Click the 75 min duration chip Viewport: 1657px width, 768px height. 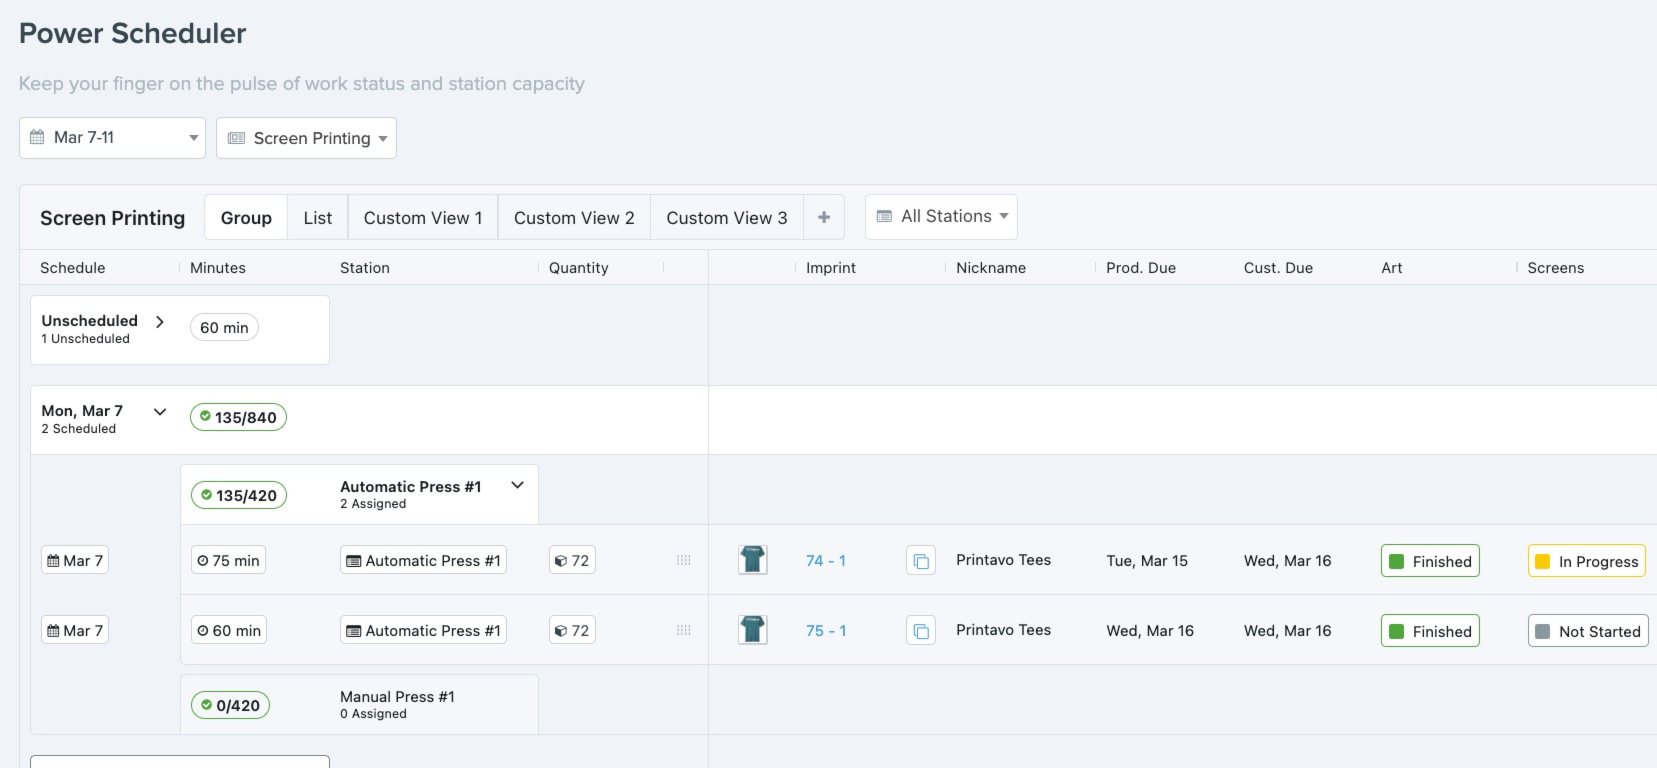click(229, 561)
